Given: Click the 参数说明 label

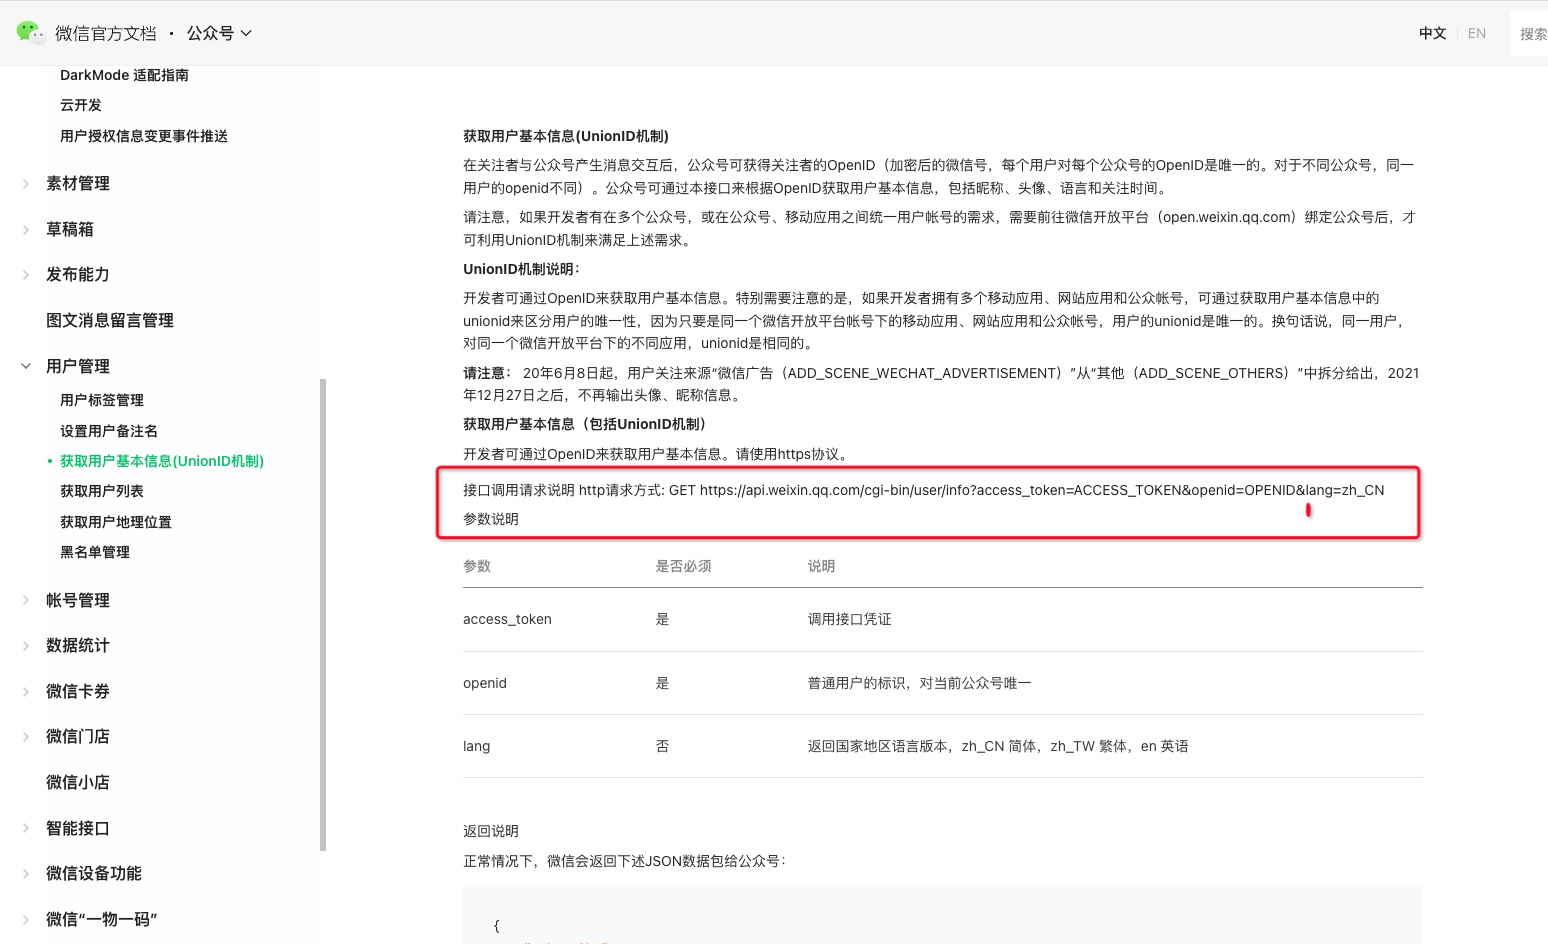Looking at the screenshot, I should (x=491, y=519).
